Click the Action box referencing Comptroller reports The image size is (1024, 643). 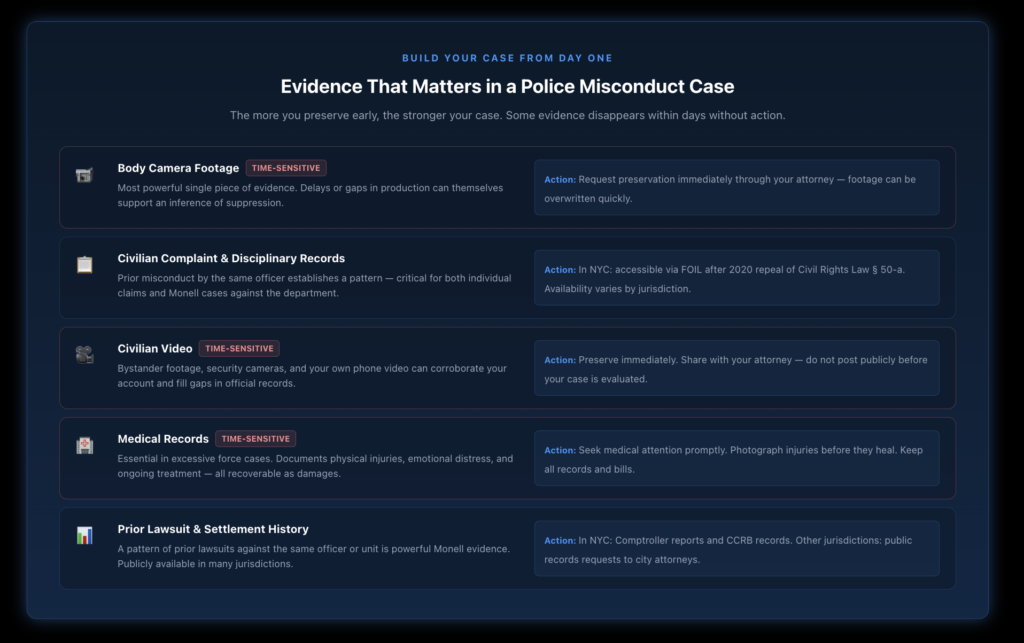[x=737, y=549]
